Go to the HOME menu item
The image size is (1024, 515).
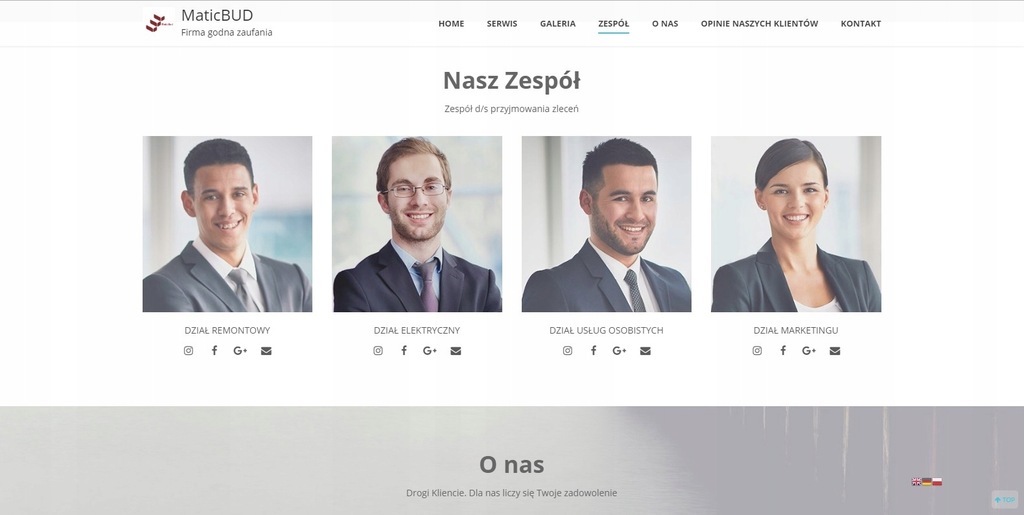tap(451, 23)
